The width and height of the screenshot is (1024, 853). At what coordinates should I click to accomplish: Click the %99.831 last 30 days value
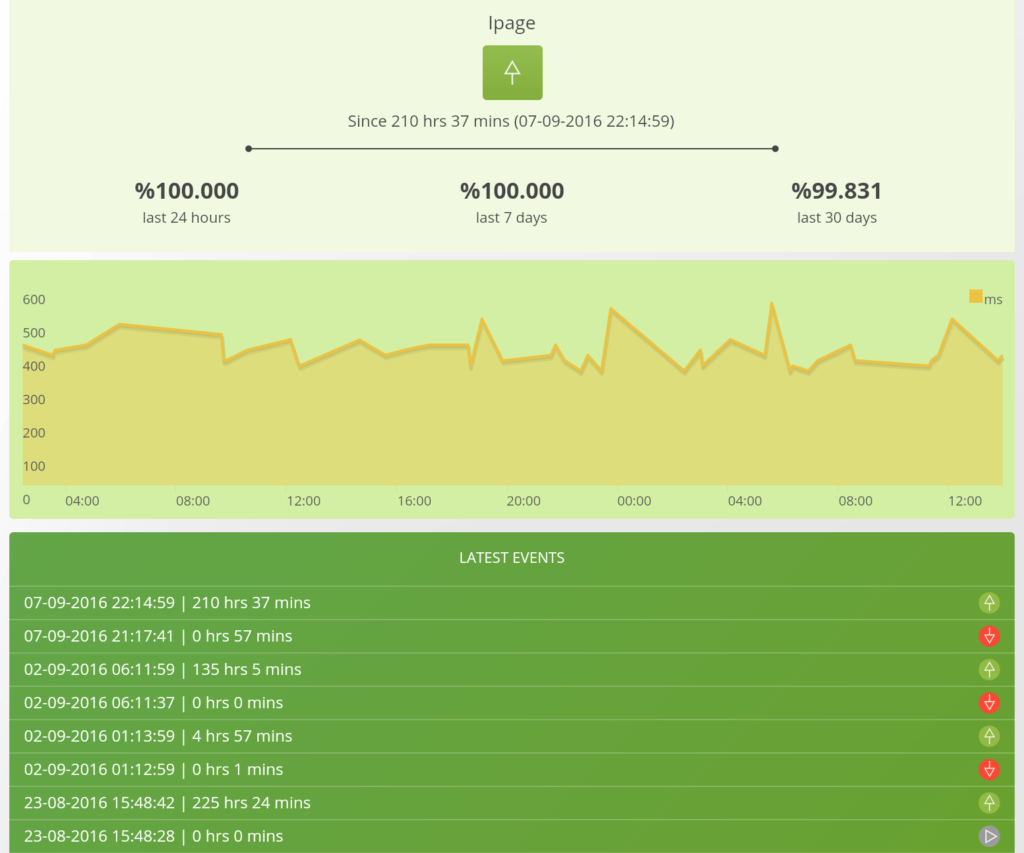[837, 191]
